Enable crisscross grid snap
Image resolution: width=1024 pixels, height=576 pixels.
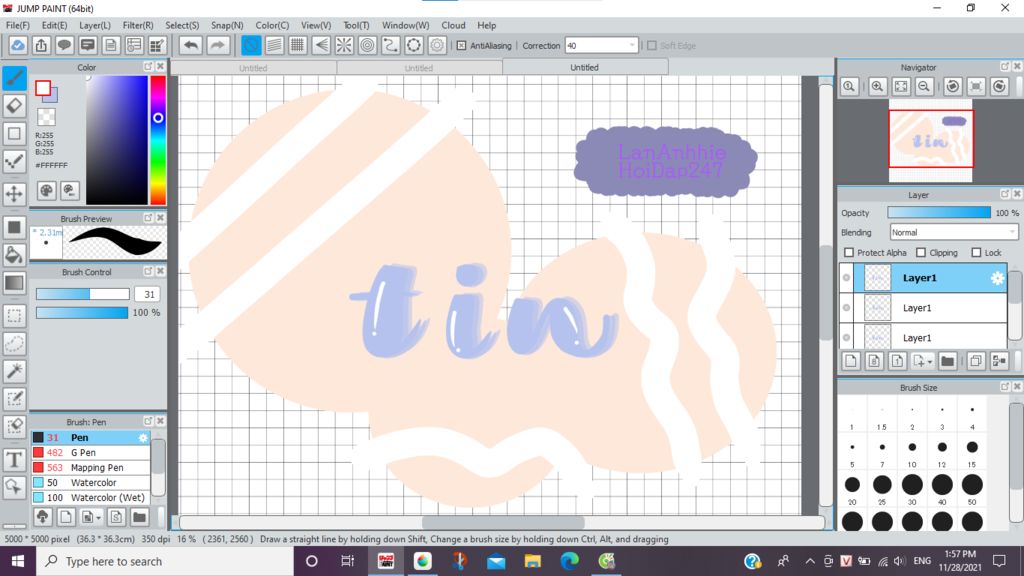(x=297, y=45)
